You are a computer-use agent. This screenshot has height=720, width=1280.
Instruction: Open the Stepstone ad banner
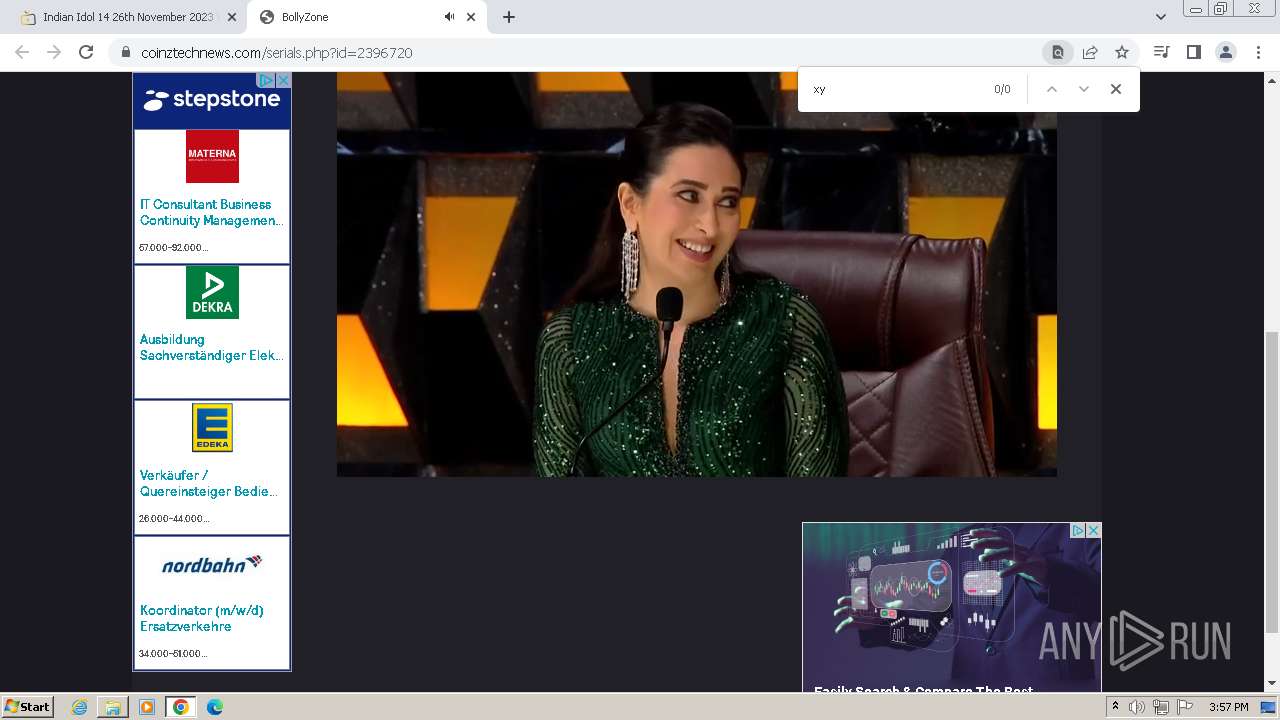coord(212,100)
